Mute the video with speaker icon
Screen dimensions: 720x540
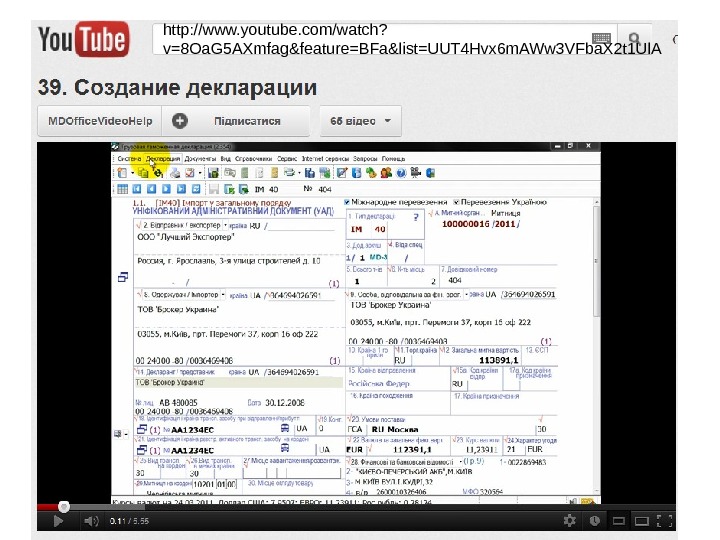pos(91,521)
